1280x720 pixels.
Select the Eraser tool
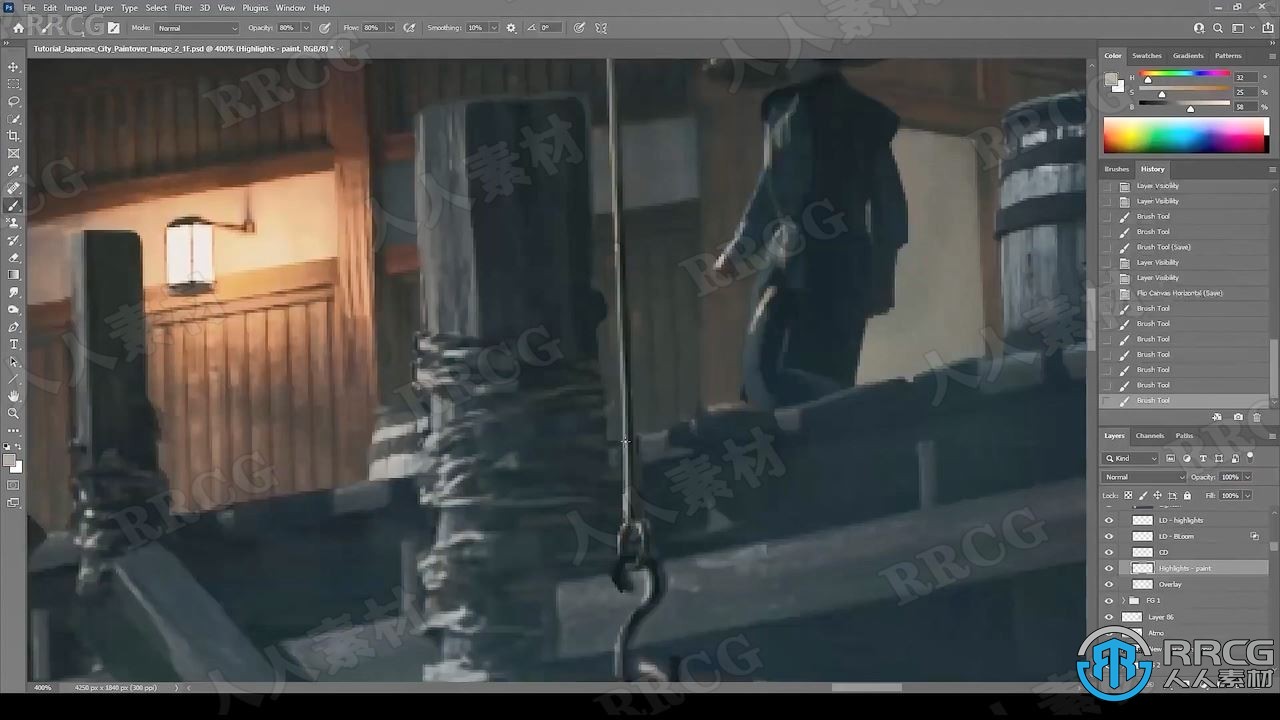[13, 258]
